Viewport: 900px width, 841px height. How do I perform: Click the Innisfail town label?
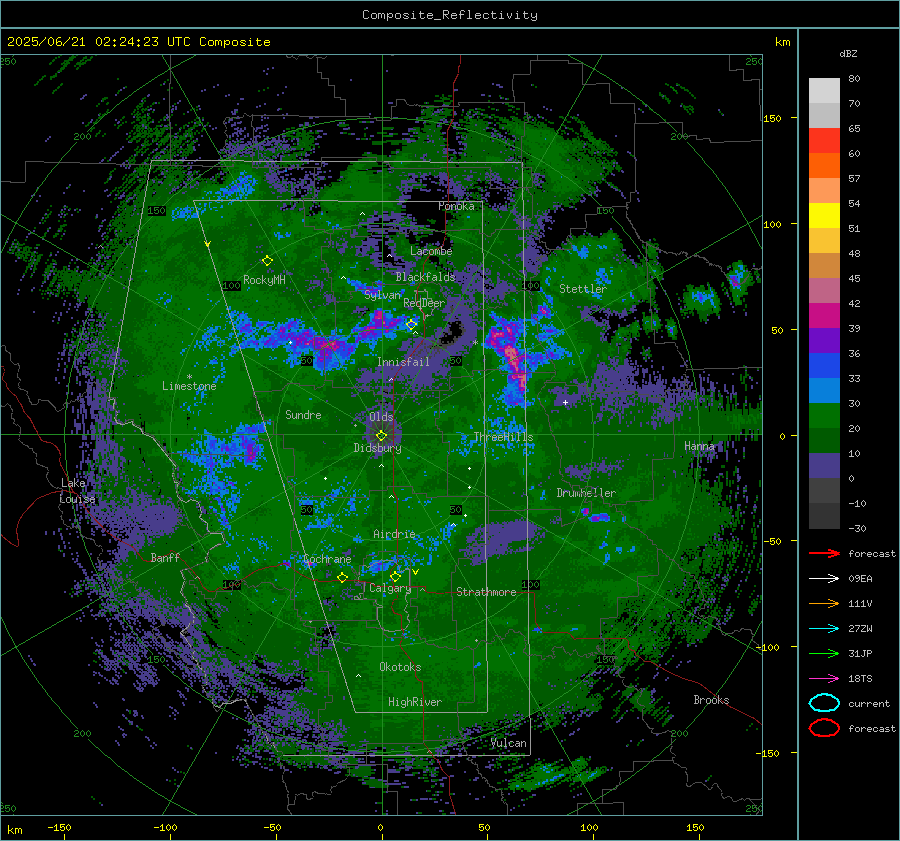tap(403, 362)
